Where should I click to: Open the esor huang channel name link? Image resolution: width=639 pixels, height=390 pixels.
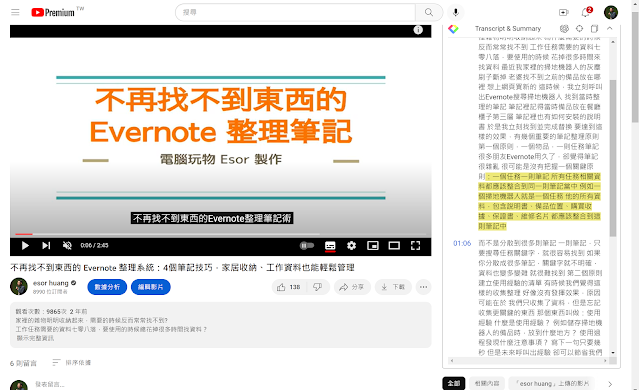[x=51, y=283]
